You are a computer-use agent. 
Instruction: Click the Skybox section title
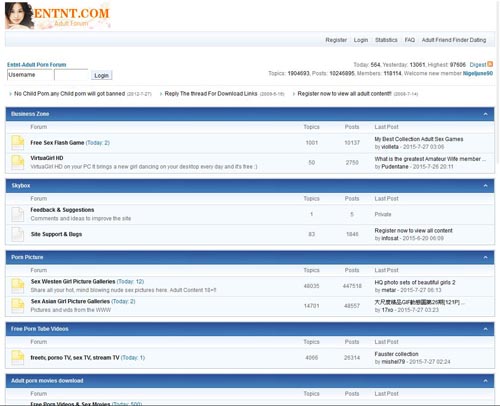[21, 186]
